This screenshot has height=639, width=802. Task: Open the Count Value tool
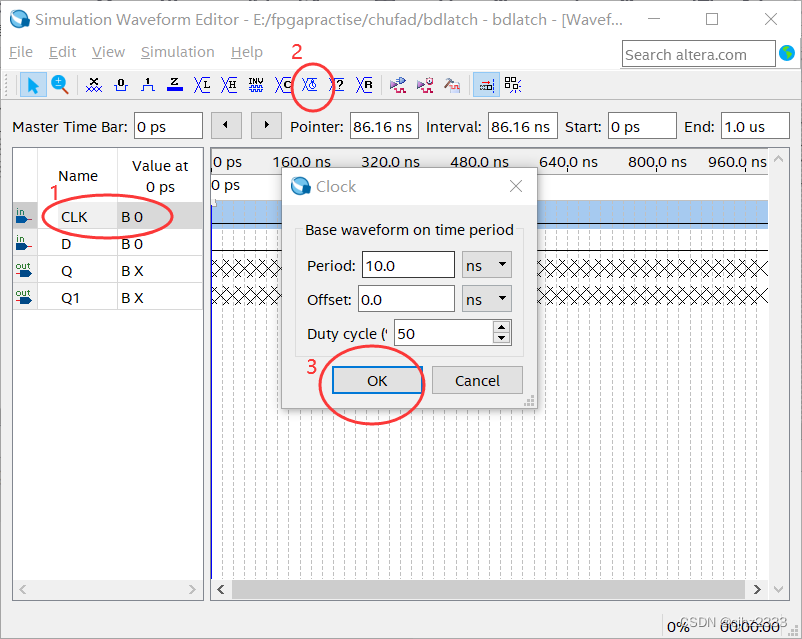pos(283,85)
